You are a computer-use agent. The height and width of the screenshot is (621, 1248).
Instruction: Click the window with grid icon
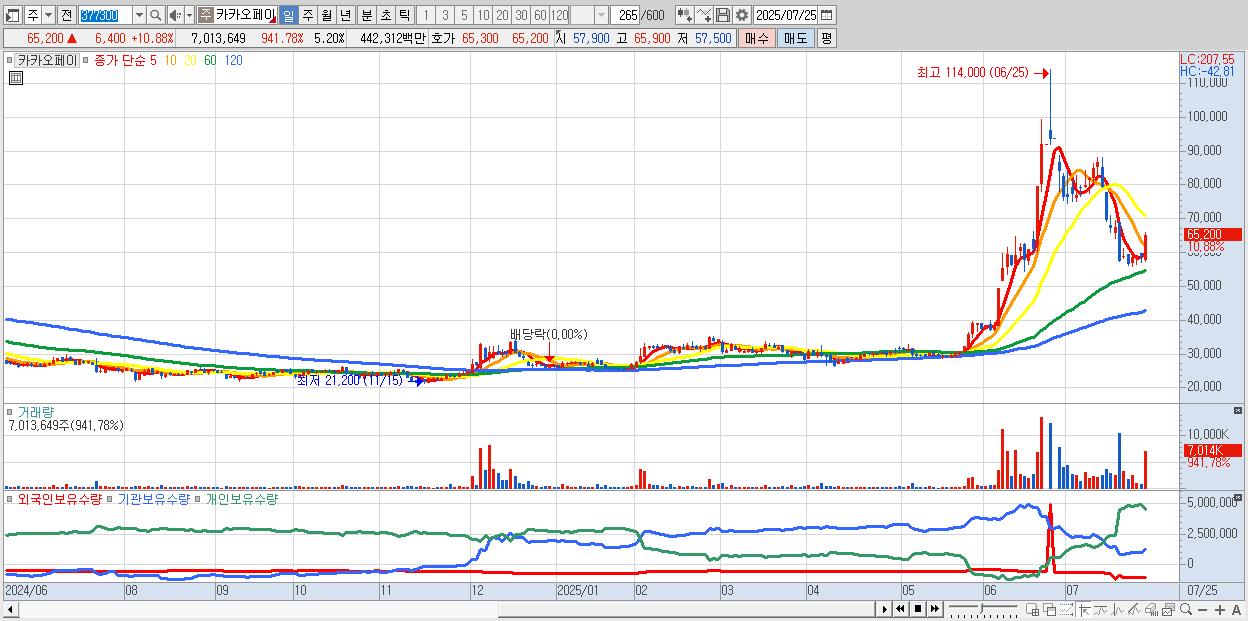point(1033,609)
